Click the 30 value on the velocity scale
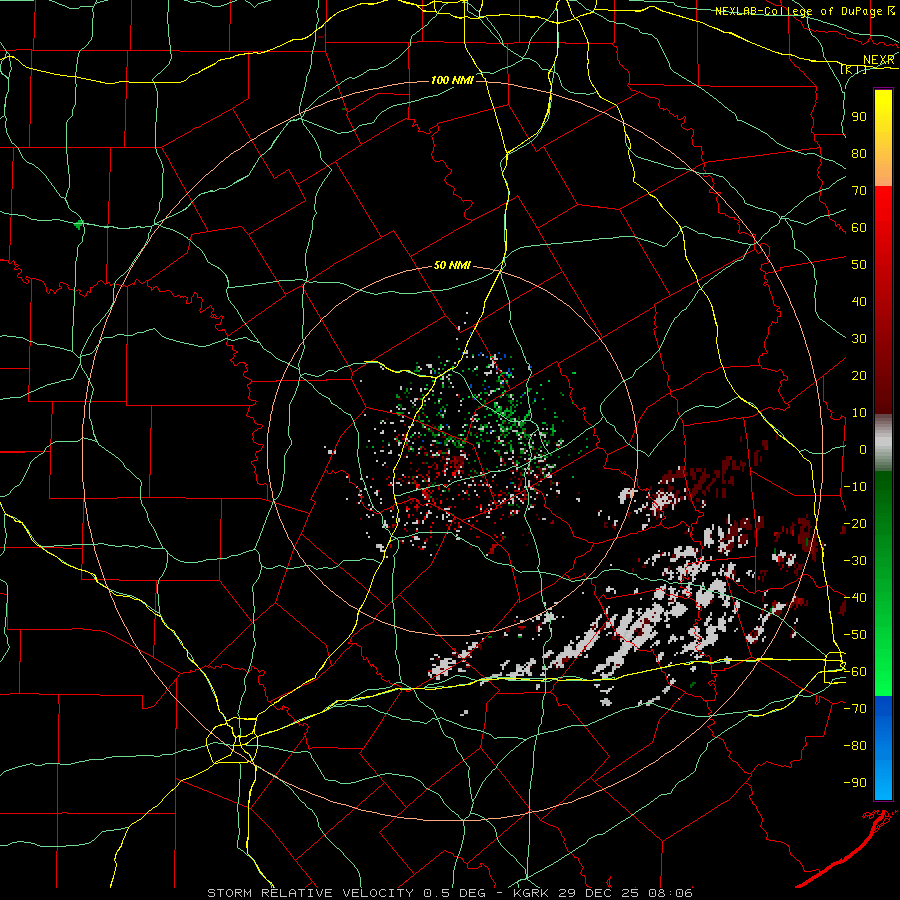900x900 pixels. 859,339
